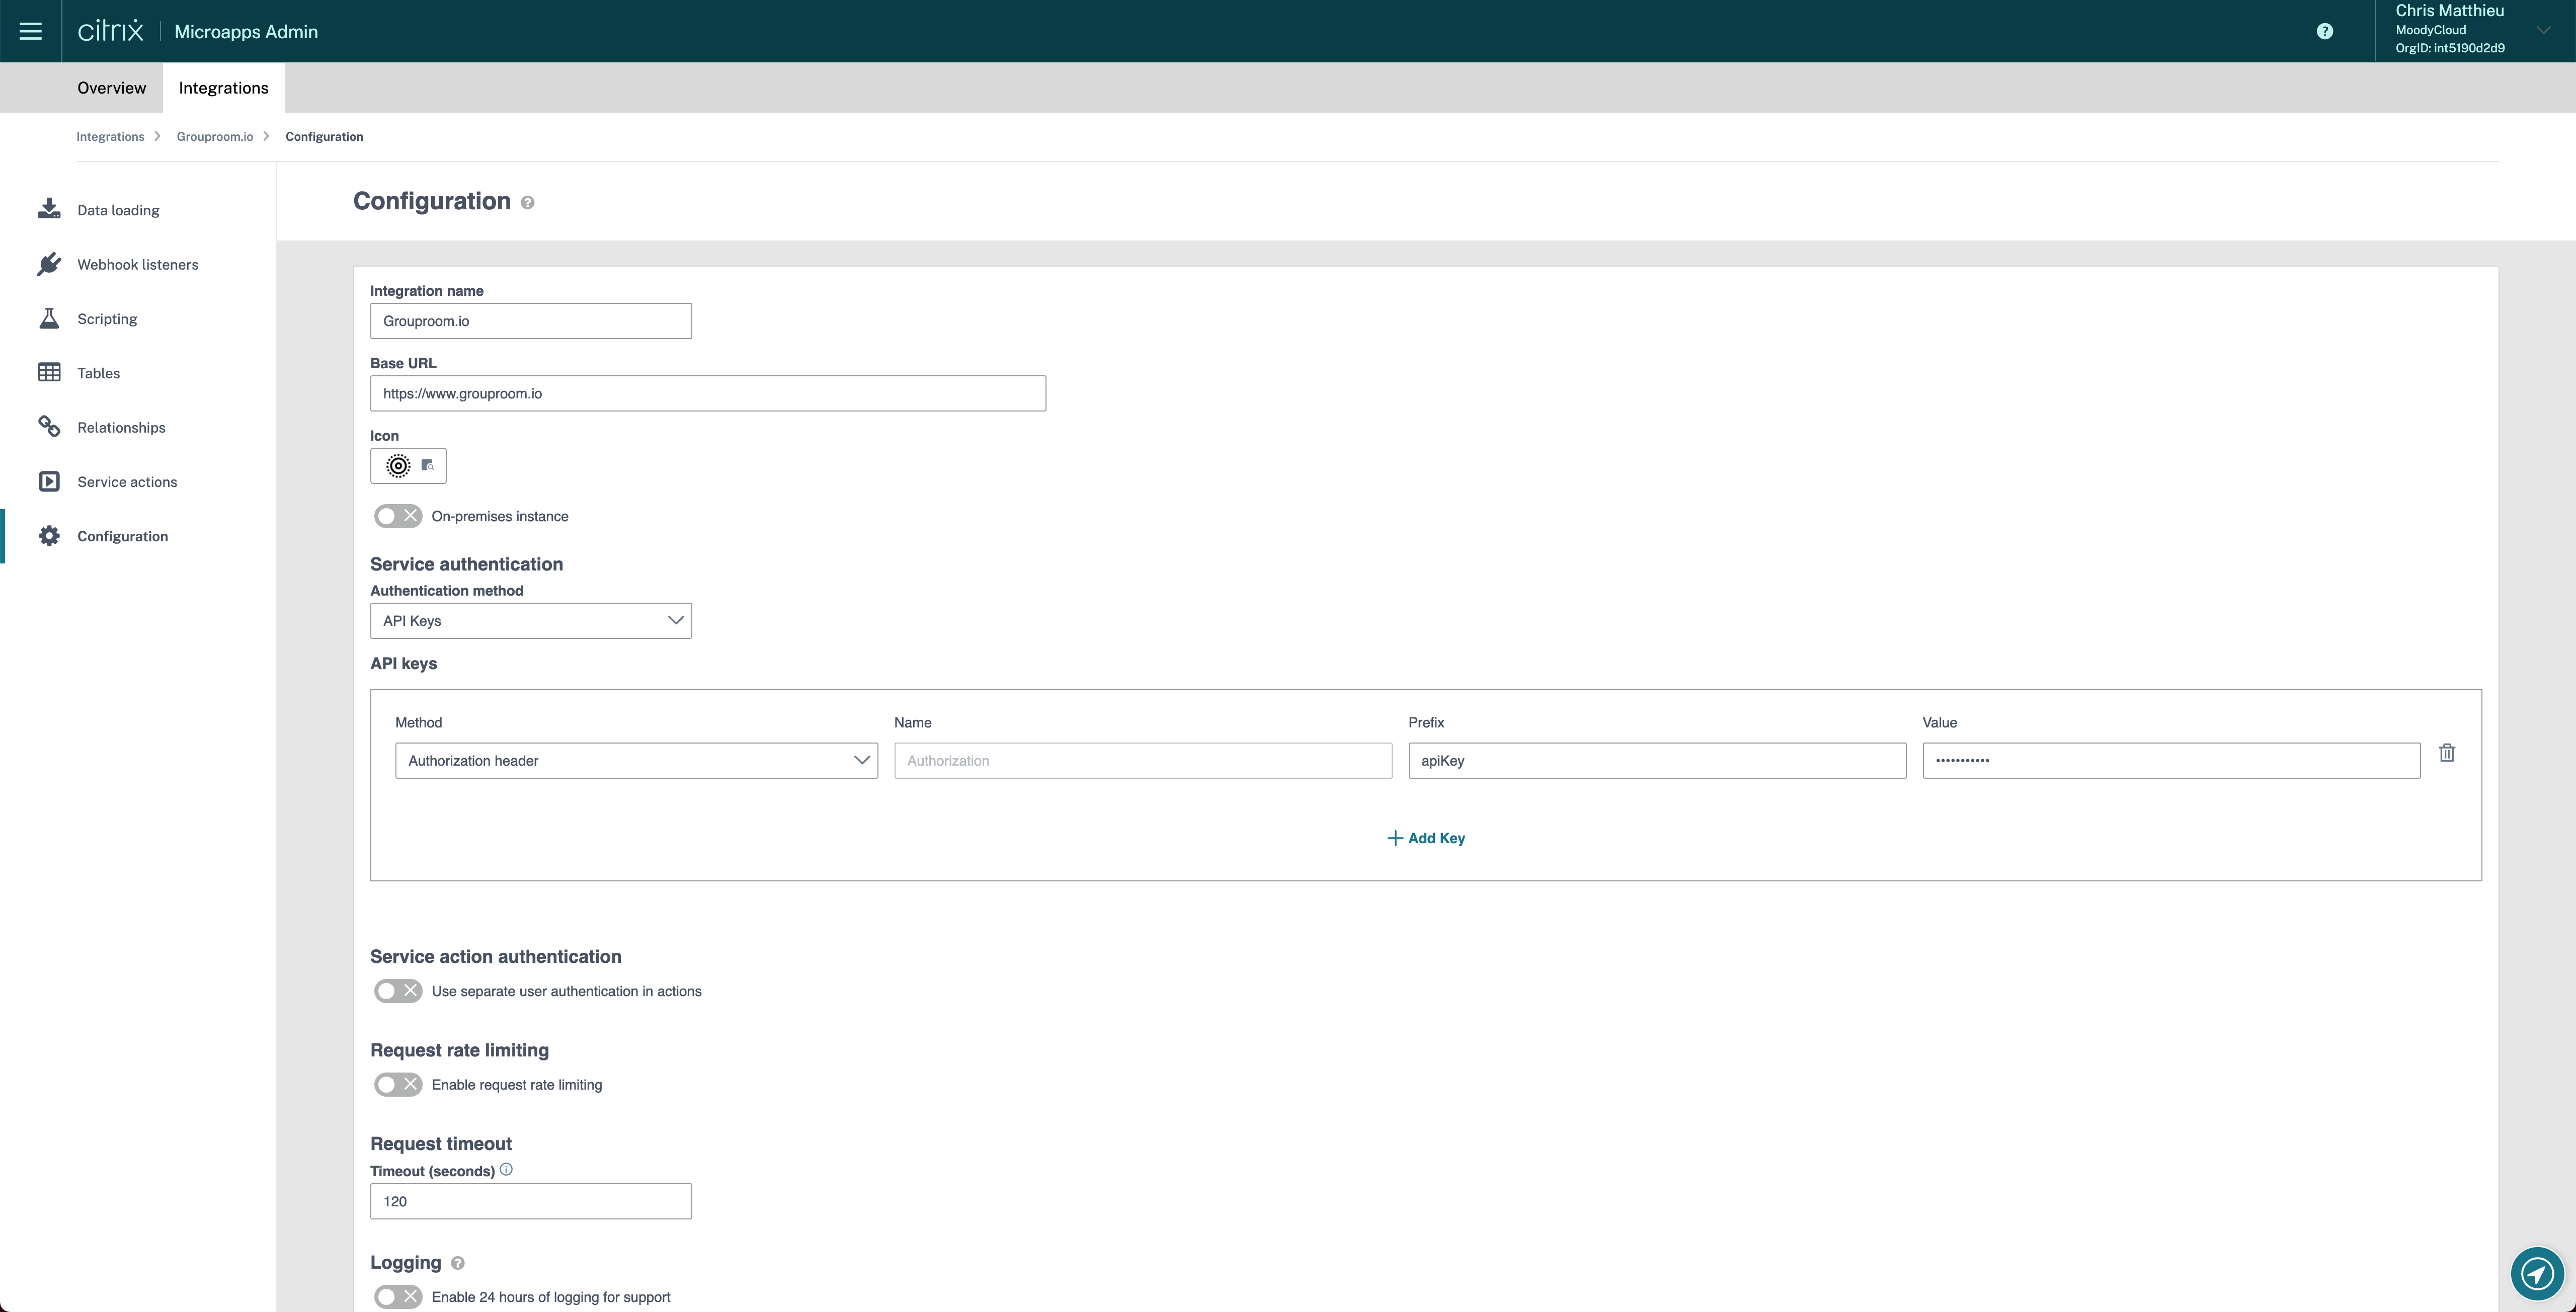
Task: Open Tables in sidebar
Action: tap(98, 373)
